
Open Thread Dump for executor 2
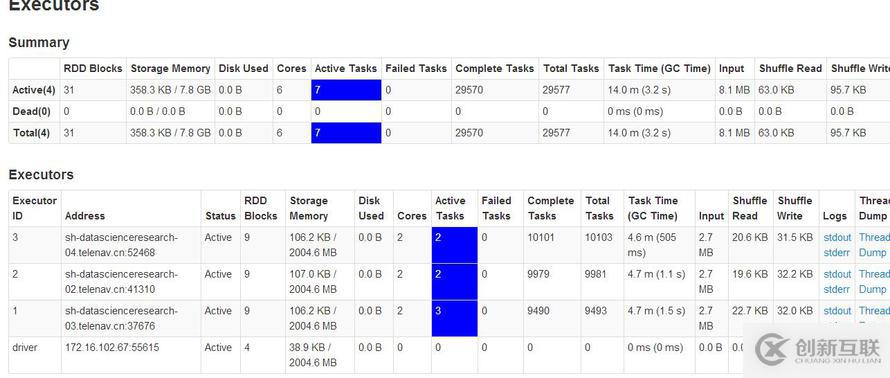tap(874, 282)
